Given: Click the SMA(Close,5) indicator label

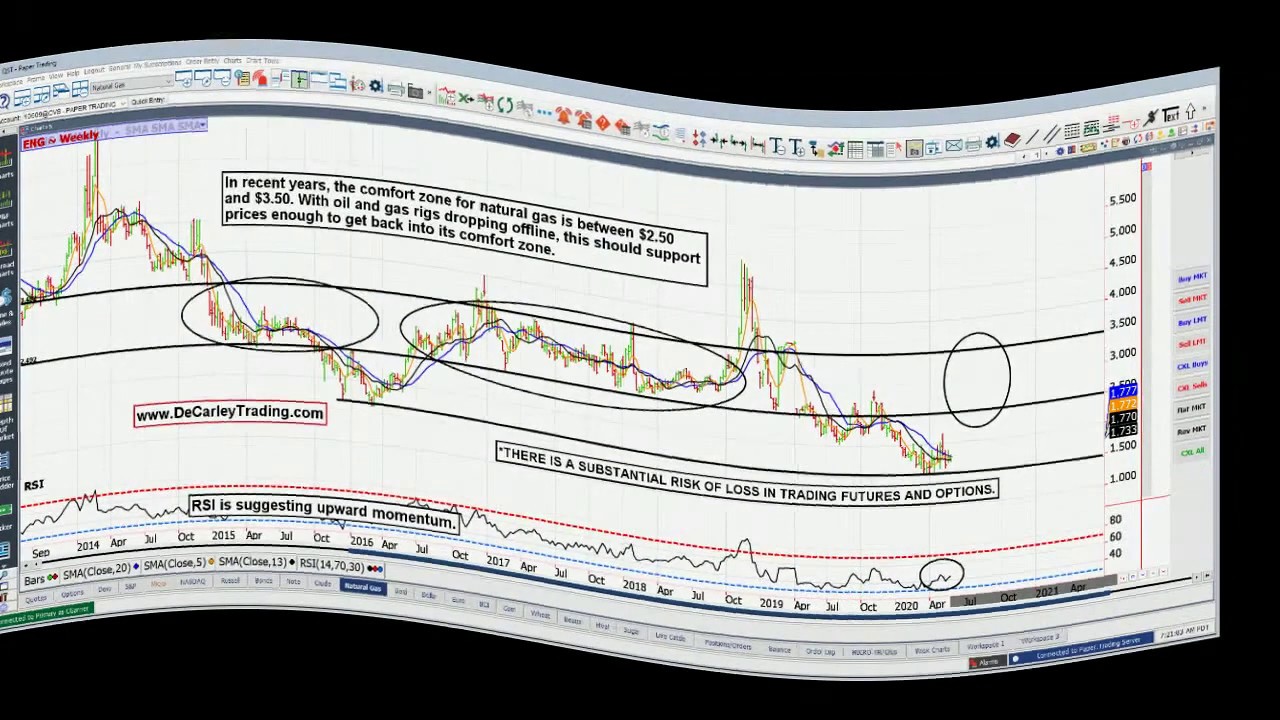Looking at the screenshot, I should coord(174,564).
